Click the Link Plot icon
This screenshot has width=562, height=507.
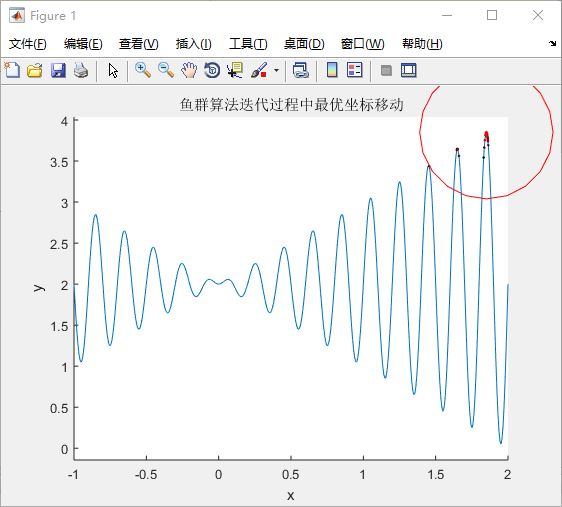(x=300, y=70)
